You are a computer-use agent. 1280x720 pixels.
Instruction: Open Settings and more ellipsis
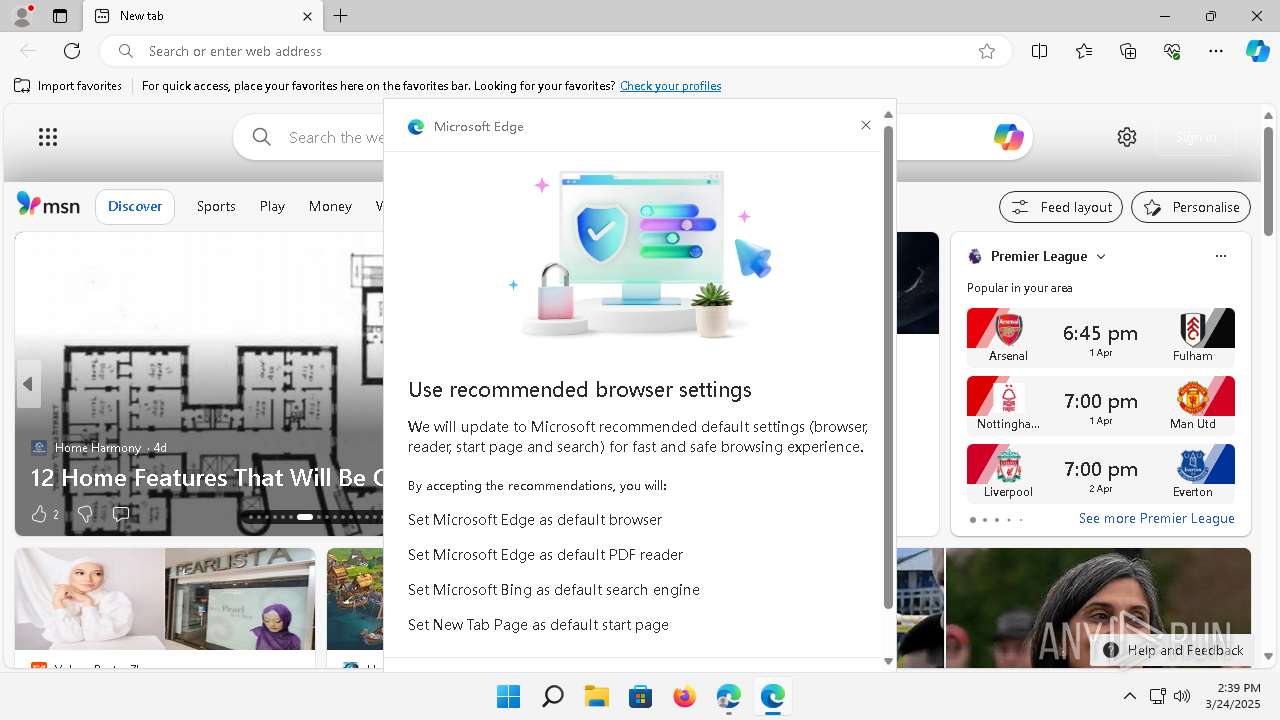coord(1216,51)
